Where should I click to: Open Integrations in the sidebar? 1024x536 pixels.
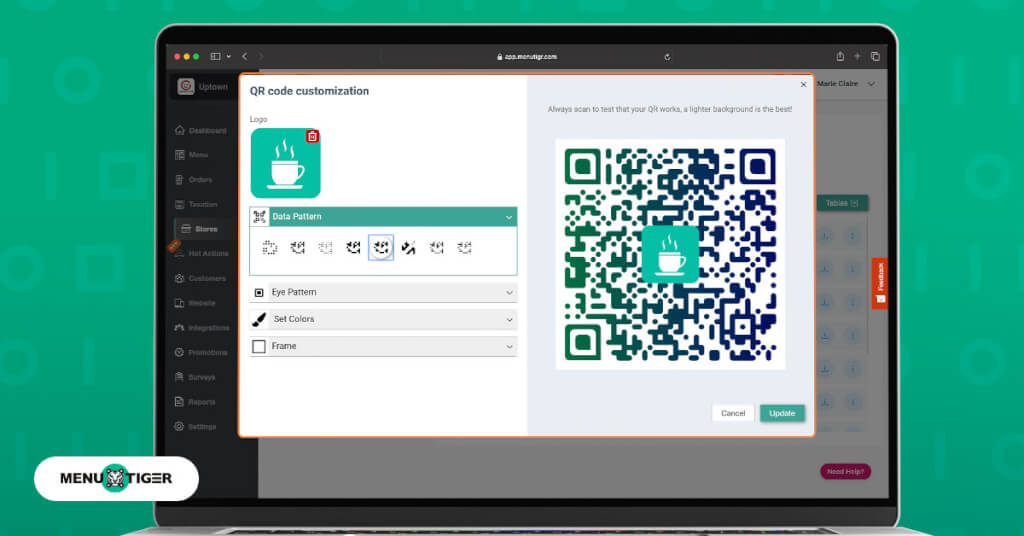[202, 328]
